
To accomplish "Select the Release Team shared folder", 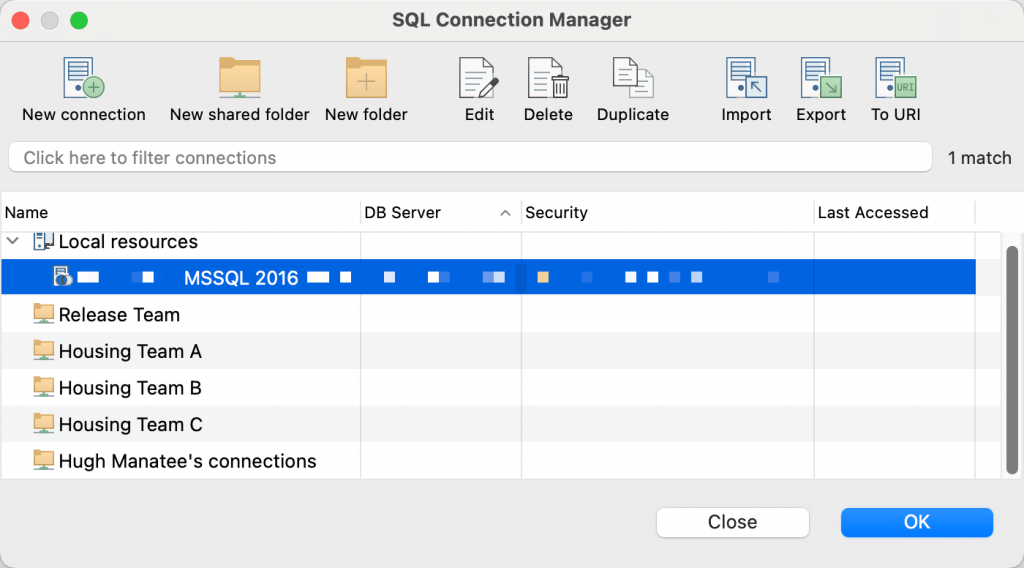I will click(x=119, y=315).
